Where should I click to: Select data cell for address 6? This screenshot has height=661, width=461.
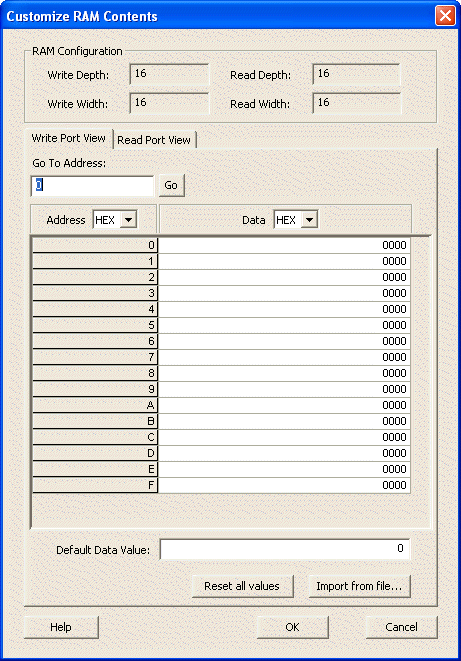coord(284,341)
